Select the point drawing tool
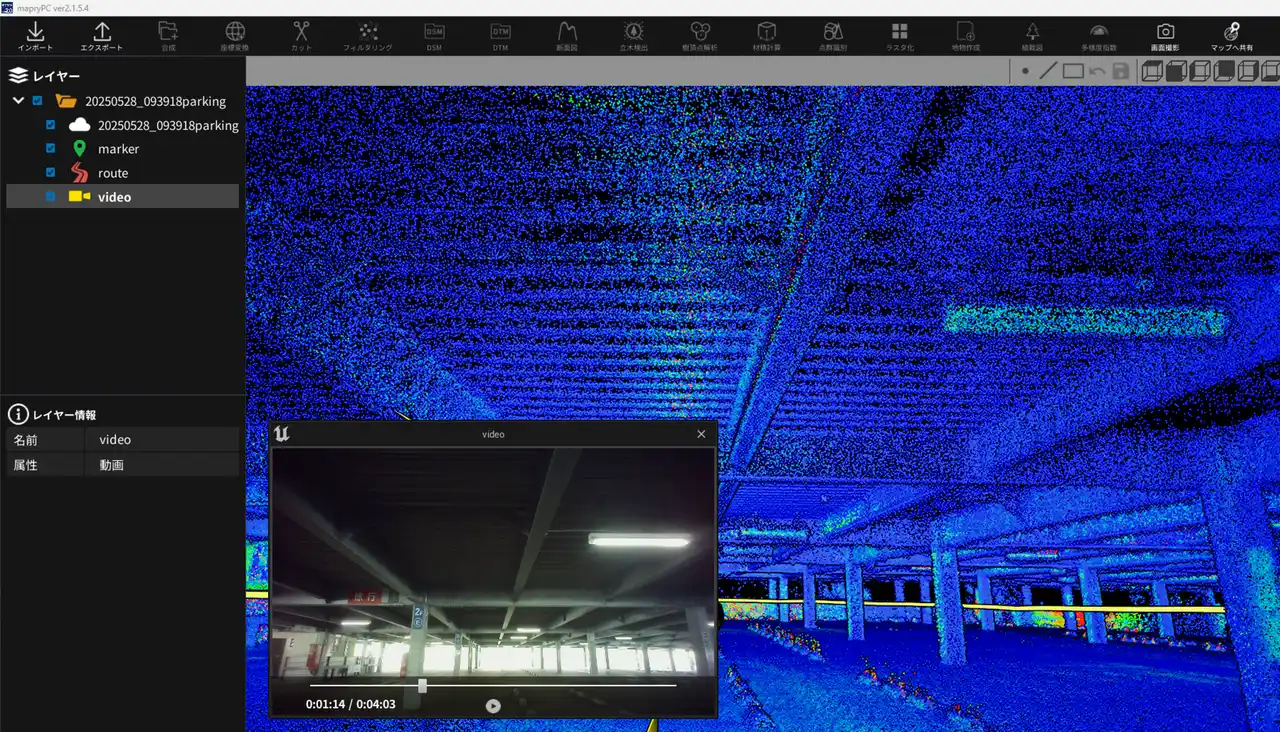1280x732 pixels. click(1025, 72)
